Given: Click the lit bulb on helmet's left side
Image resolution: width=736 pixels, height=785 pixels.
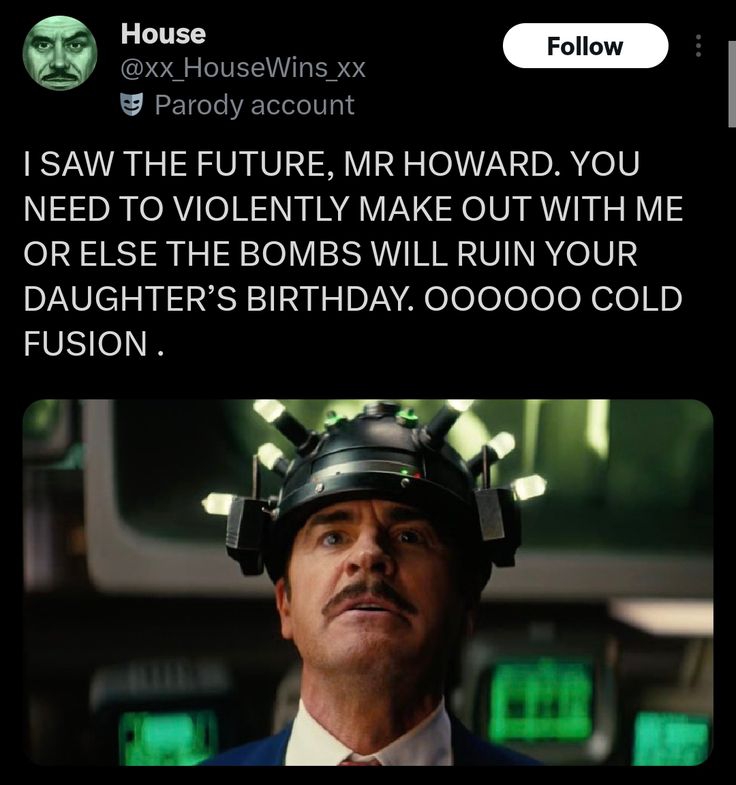Looking at the screenshot, I should (218, 502).
